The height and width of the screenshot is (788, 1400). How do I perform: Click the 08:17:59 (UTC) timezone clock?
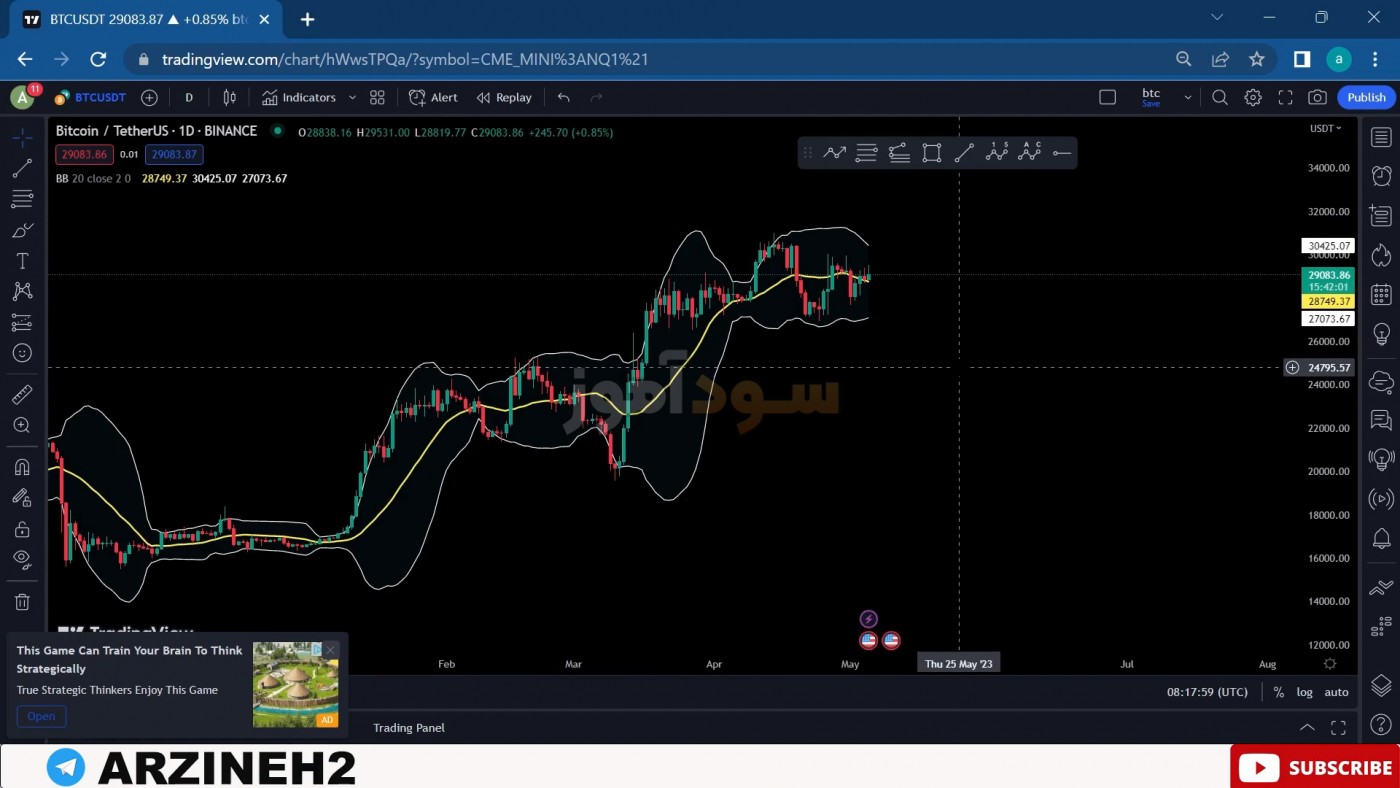1207,692
